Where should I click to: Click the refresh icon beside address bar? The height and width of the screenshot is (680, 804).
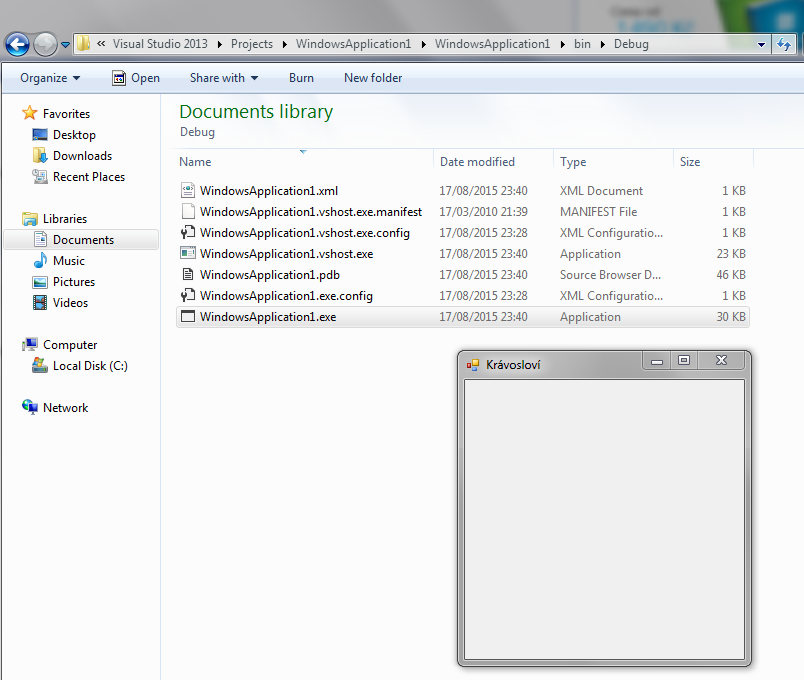pos(784,44)
